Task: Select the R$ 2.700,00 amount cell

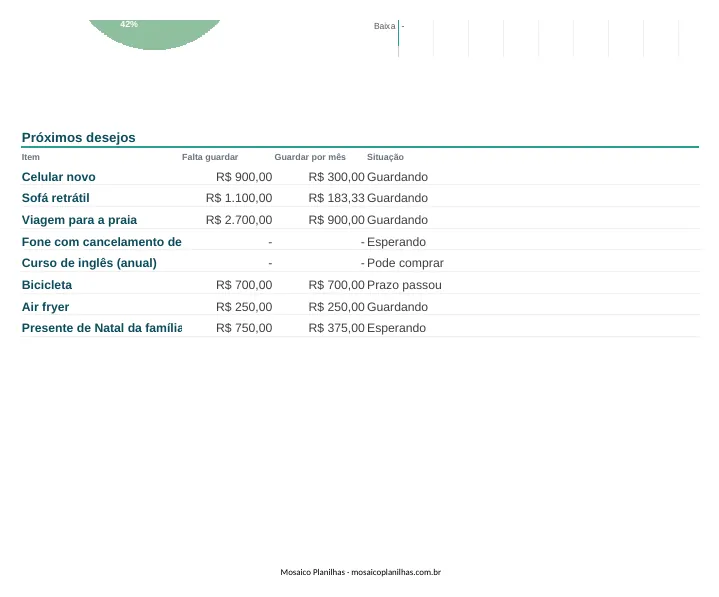Action: point(239,220)
